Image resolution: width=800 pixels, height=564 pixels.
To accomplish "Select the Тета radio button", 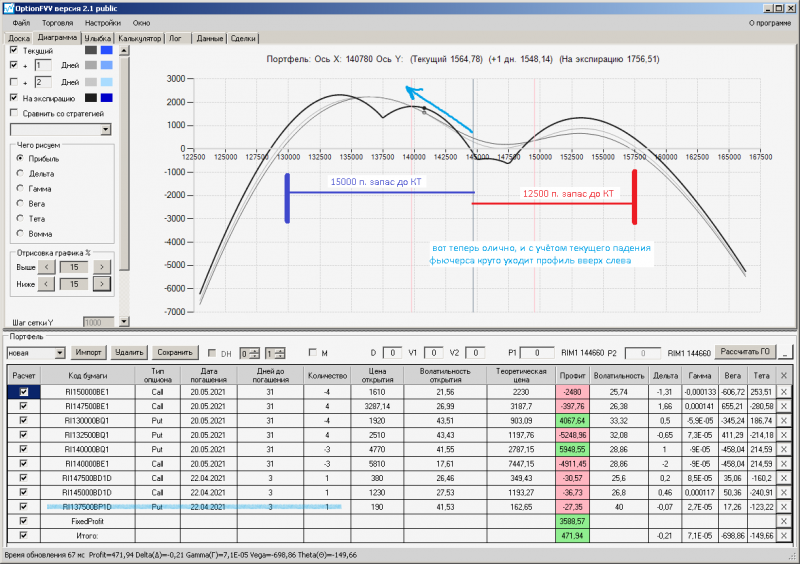I will (x=20, y=218).
